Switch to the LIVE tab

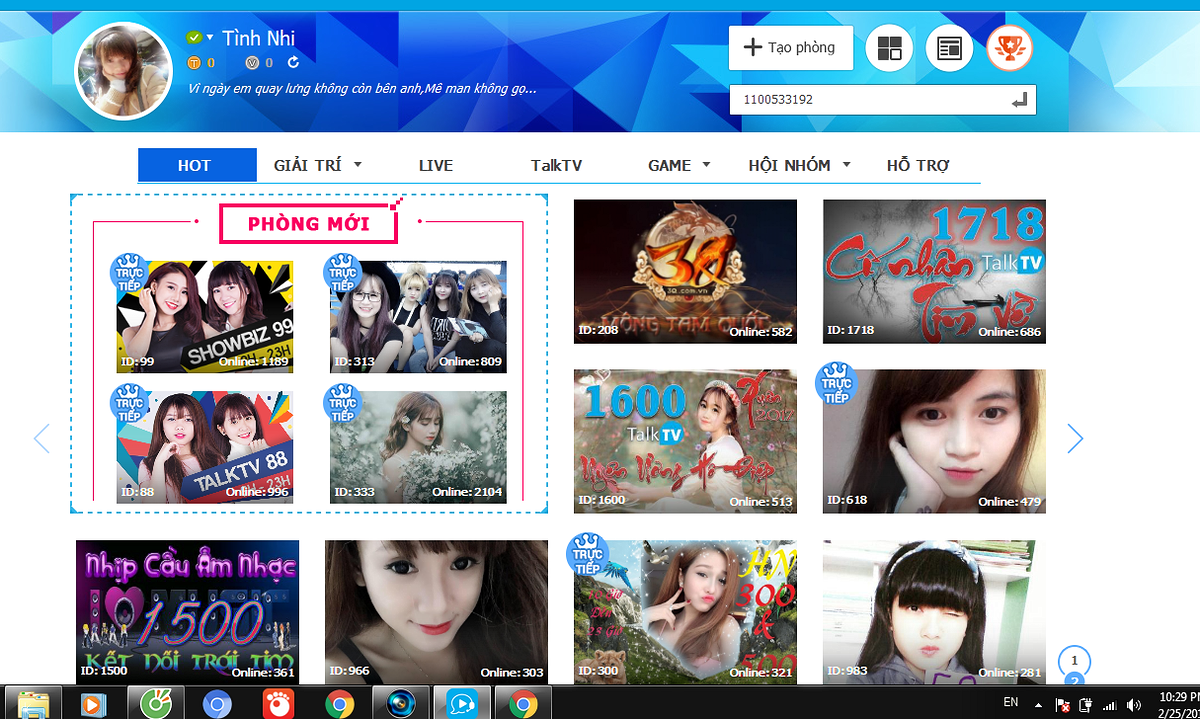(436, 165)
